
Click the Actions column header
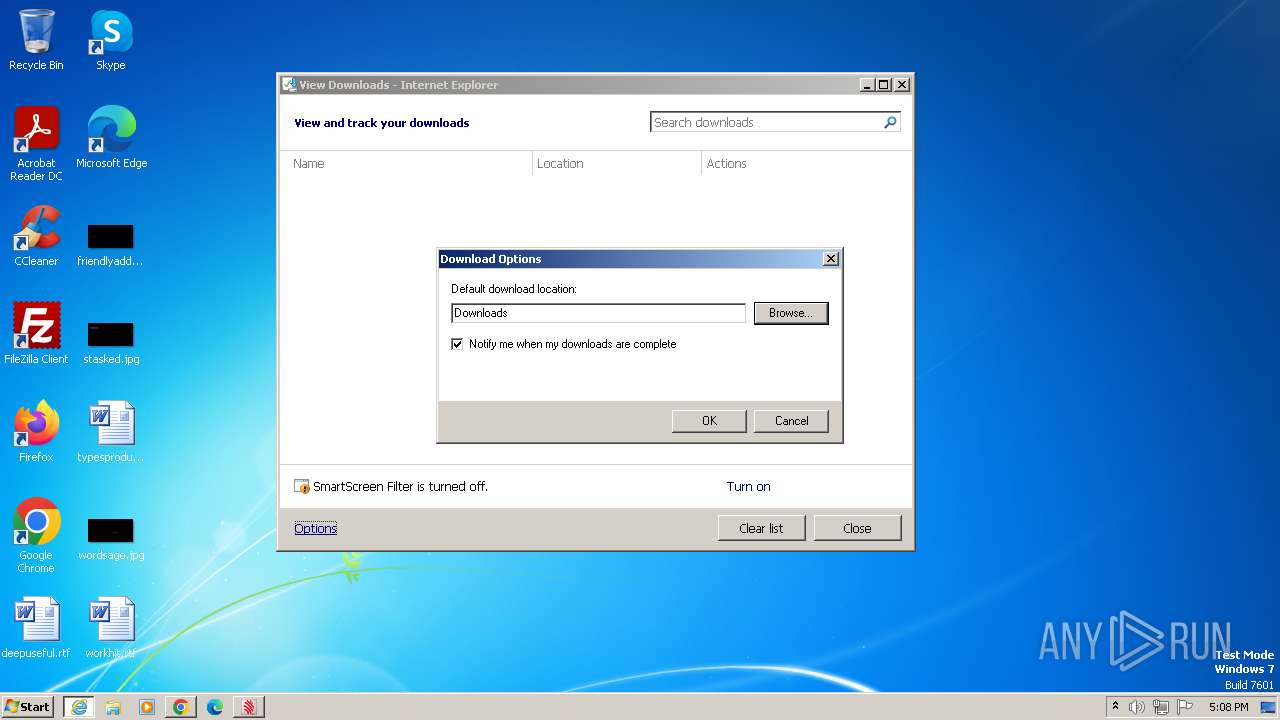806,163
